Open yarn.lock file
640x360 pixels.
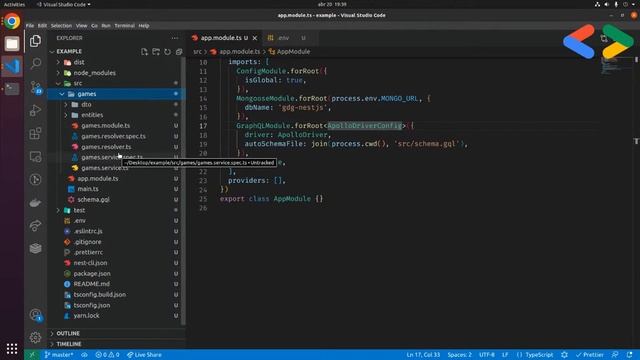tap(117, 316)
